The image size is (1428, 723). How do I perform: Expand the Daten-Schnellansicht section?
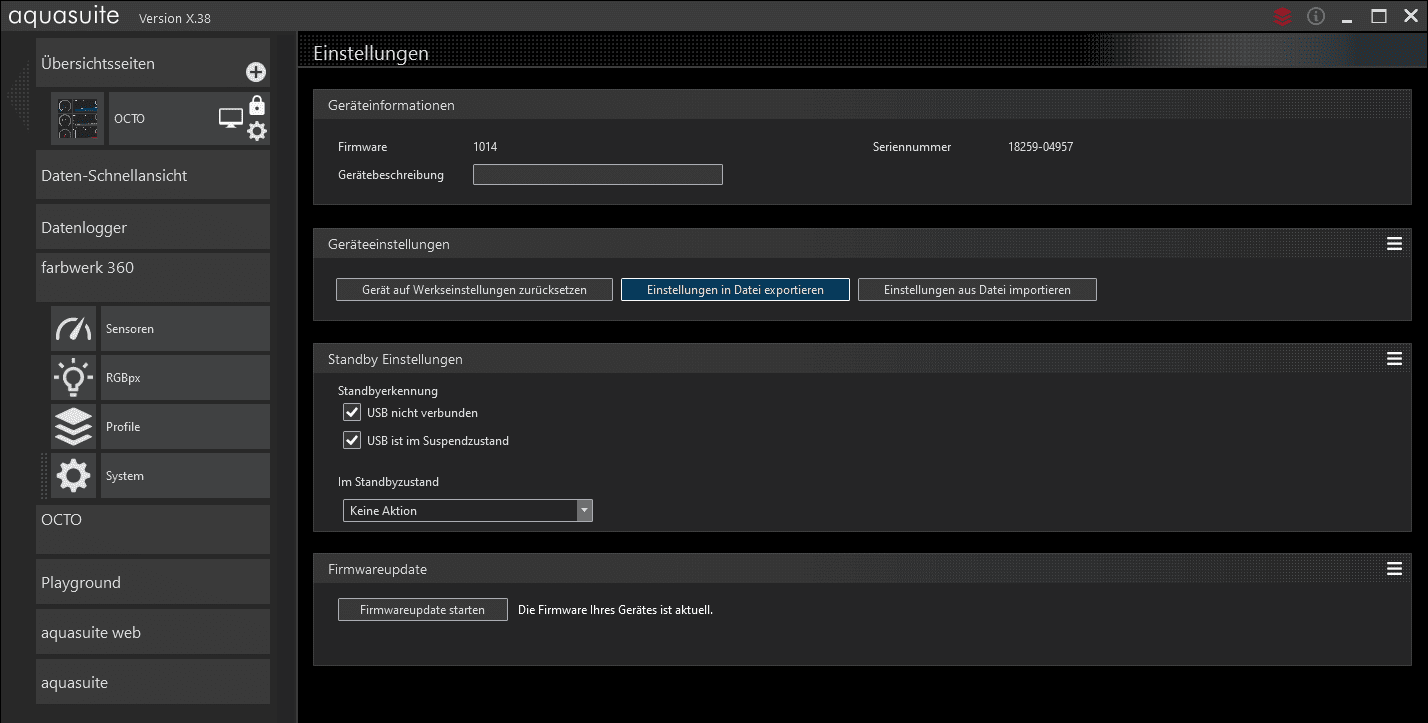click(x=153, y=175)
